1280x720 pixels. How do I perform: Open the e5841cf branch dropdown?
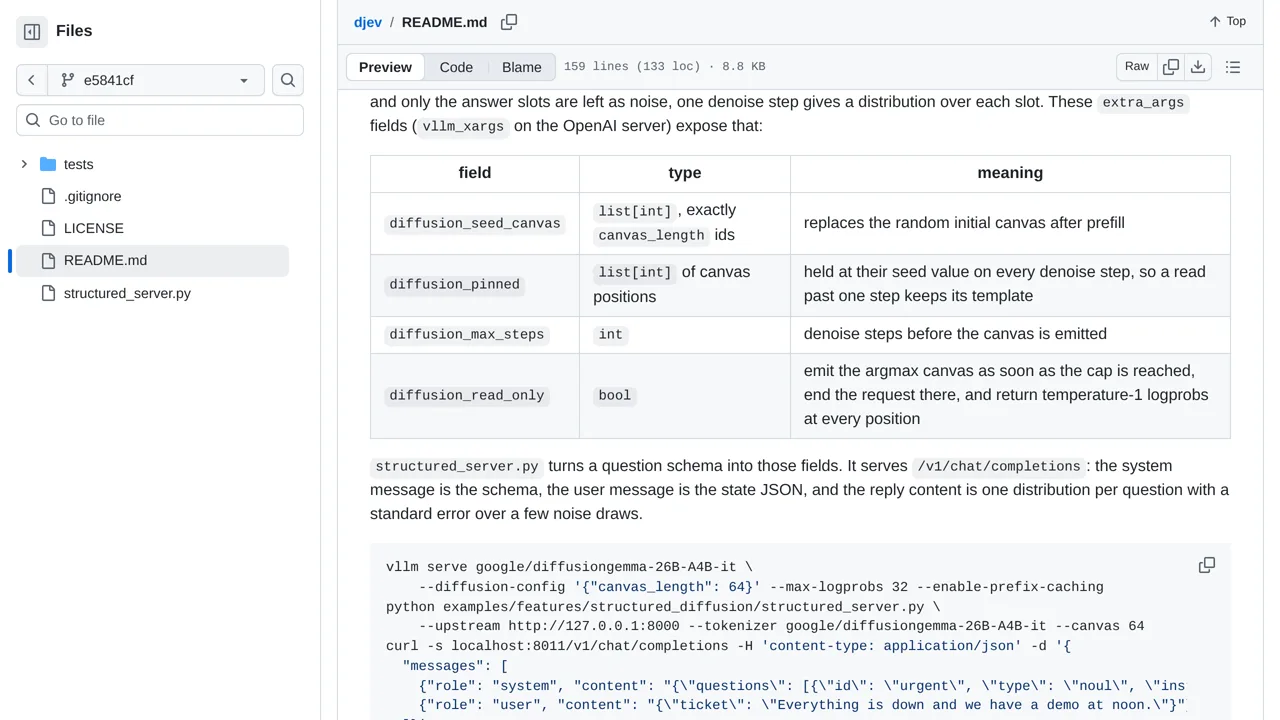[156, 80]
